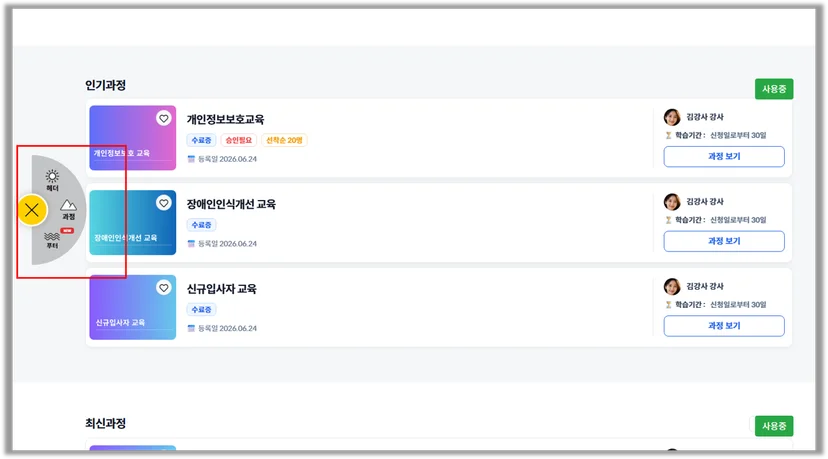The image size is (828, 459).
Task: Favorite the 개인정보보호교육 course with heart icon
Action: pos(164,118)
